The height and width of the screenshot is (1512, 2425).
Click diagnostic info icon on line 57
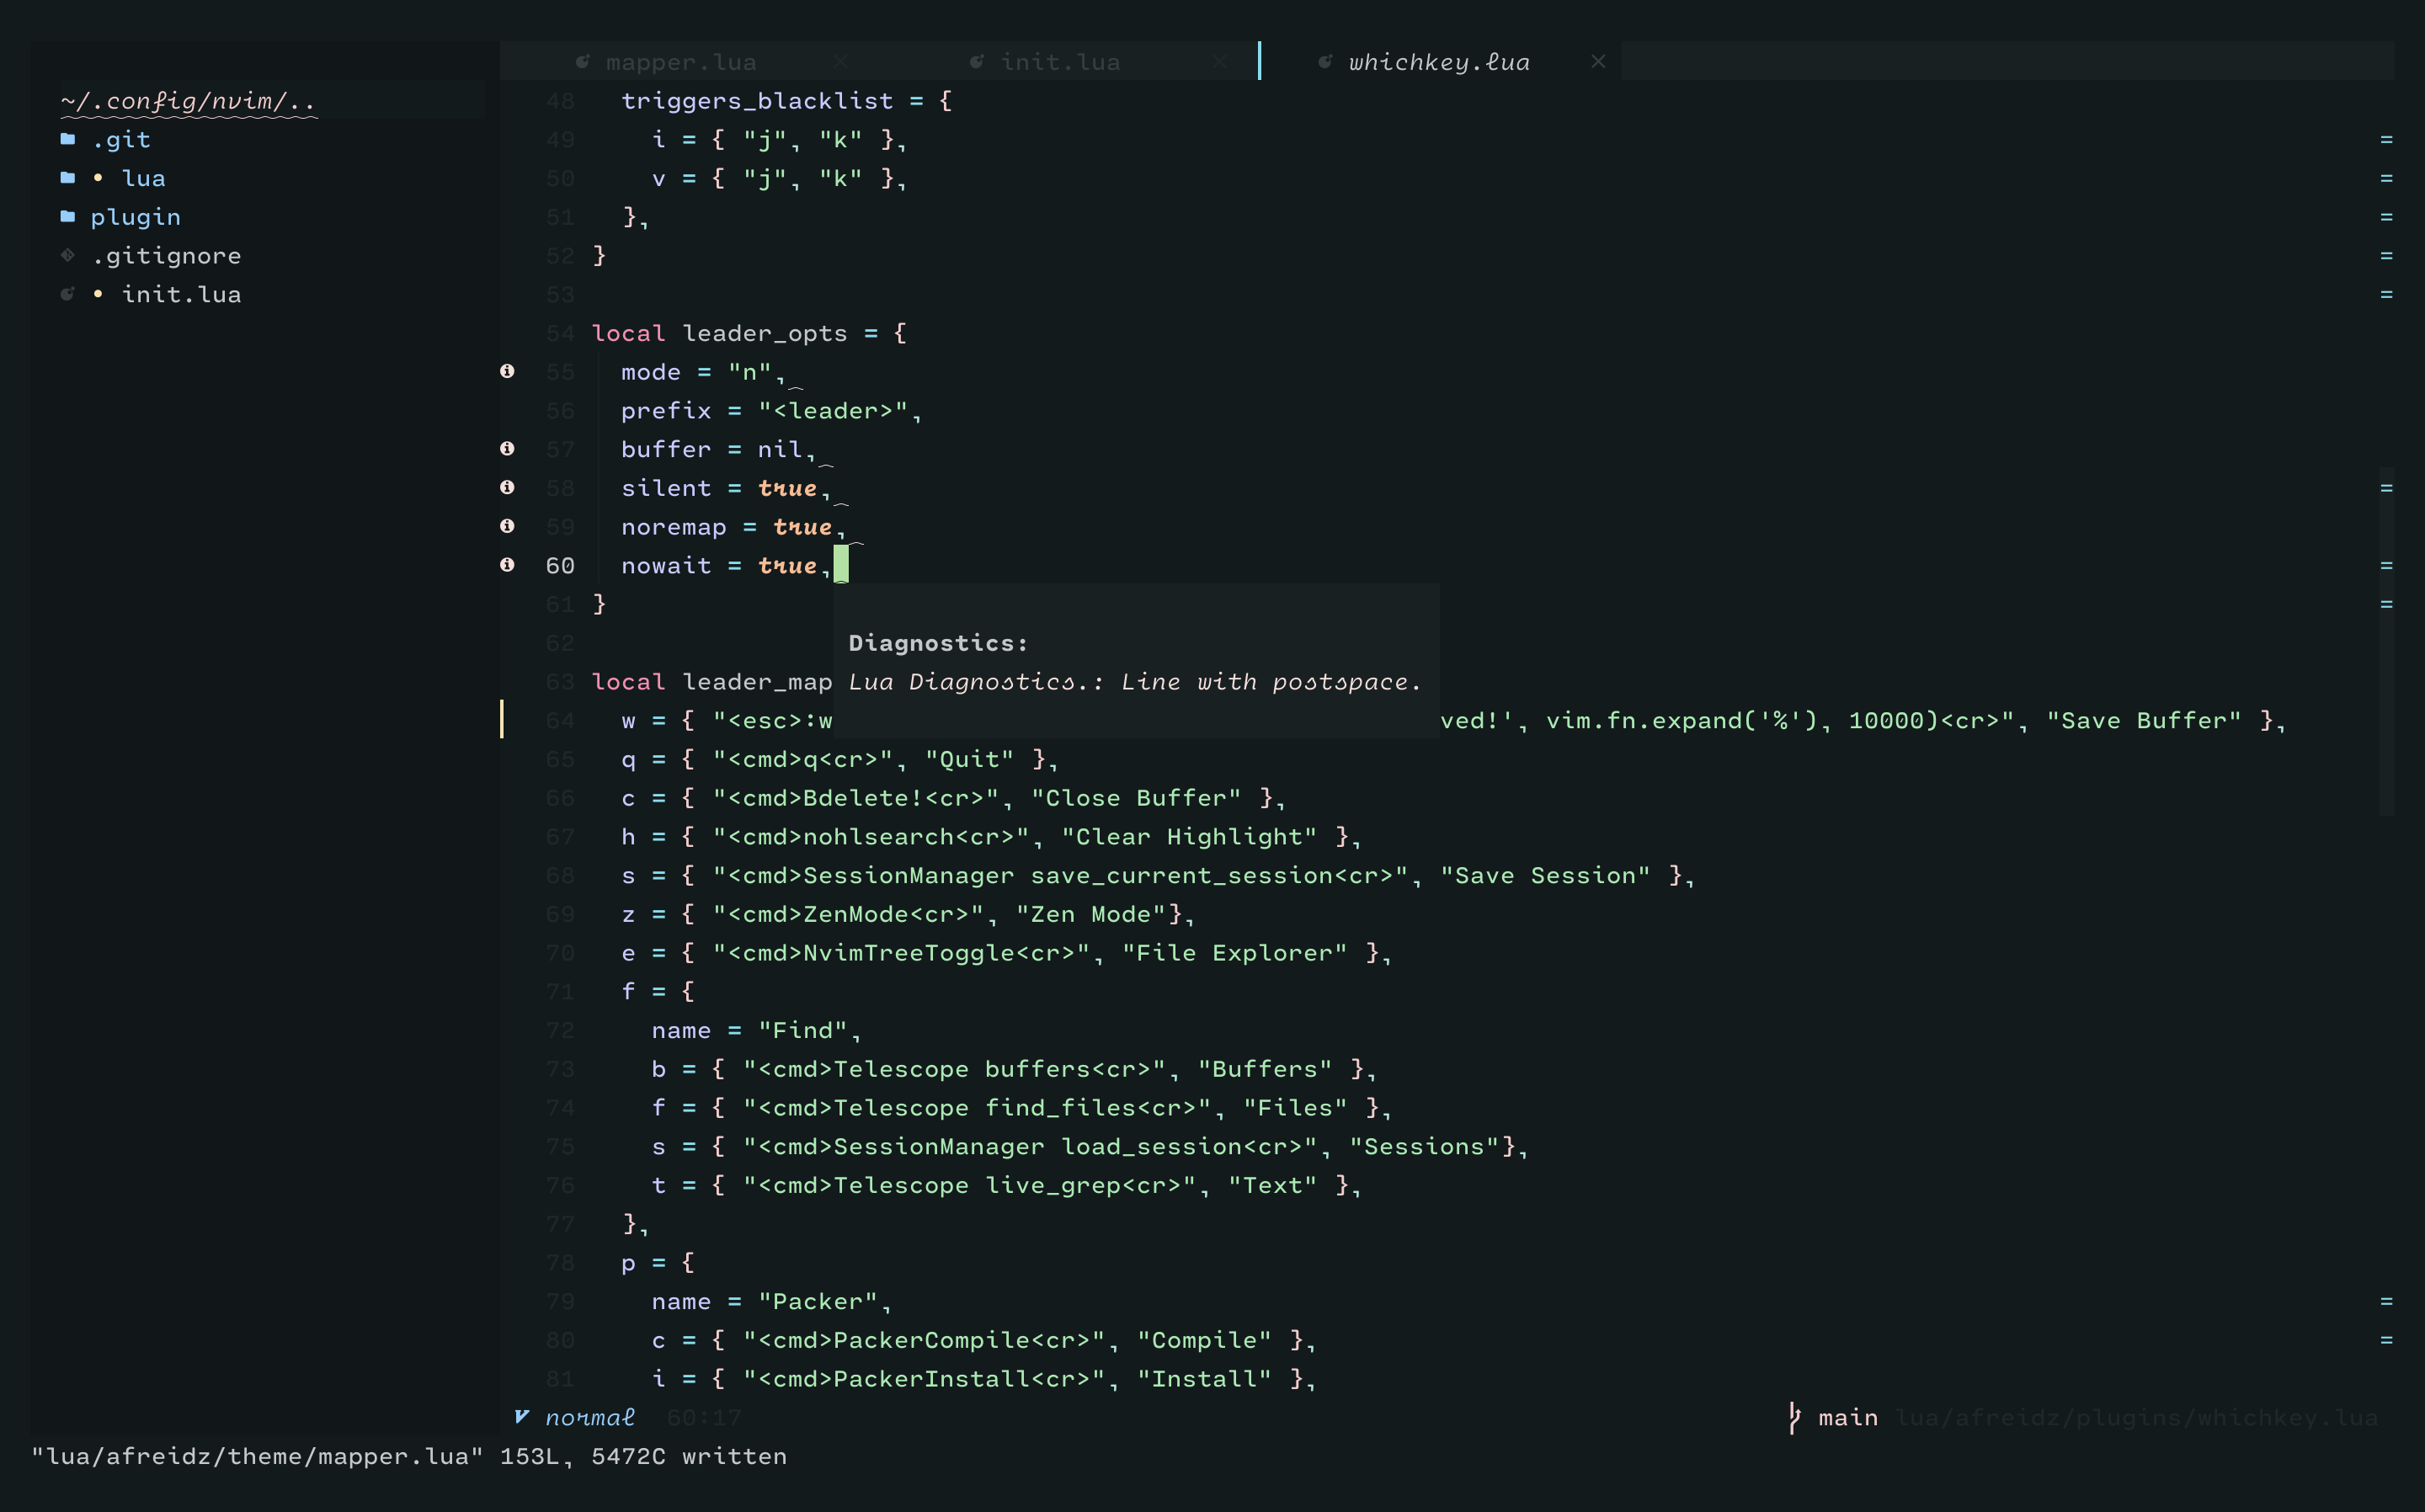507,449
